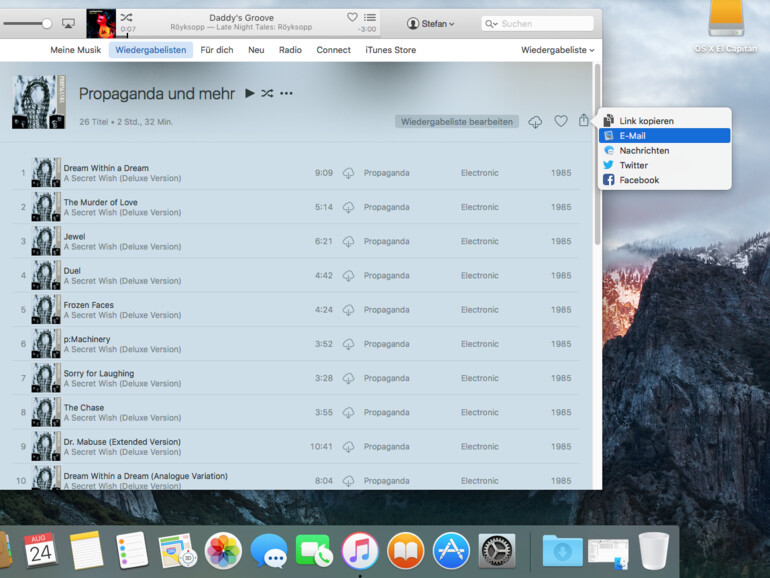The width and height of the screenshot is (770, 578).
Task: Open Maps from the Dock
Action: coord(177,550)
